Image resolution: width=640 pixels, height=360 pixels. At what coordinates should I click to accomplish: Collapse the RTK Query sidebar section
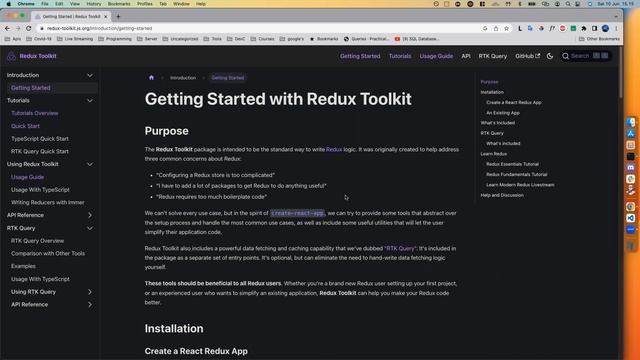pos(90,228)
